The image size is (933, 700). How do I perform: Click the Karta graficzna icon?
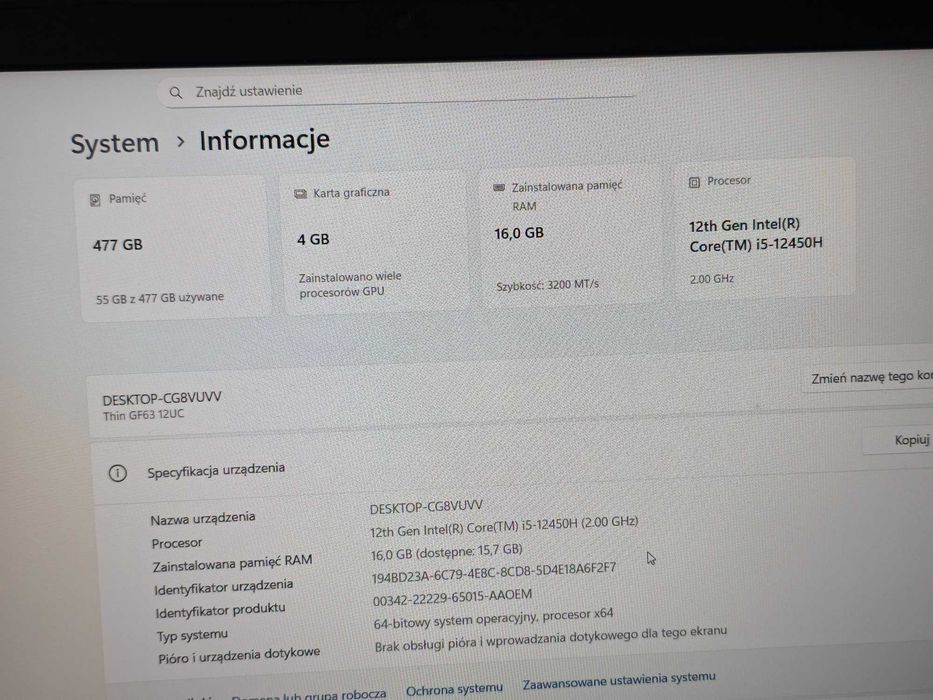click(300, 194)
